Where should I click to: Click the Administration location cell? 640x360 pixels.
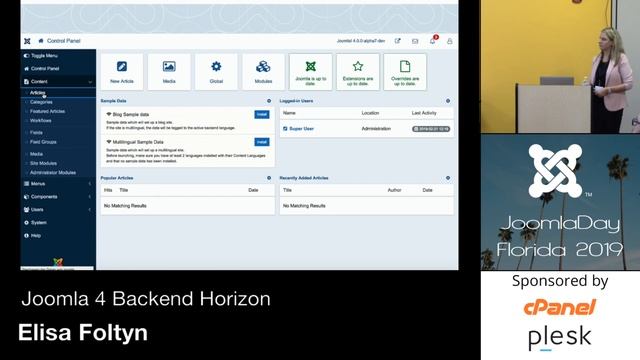pyautogui.click(x=376, y=129)
